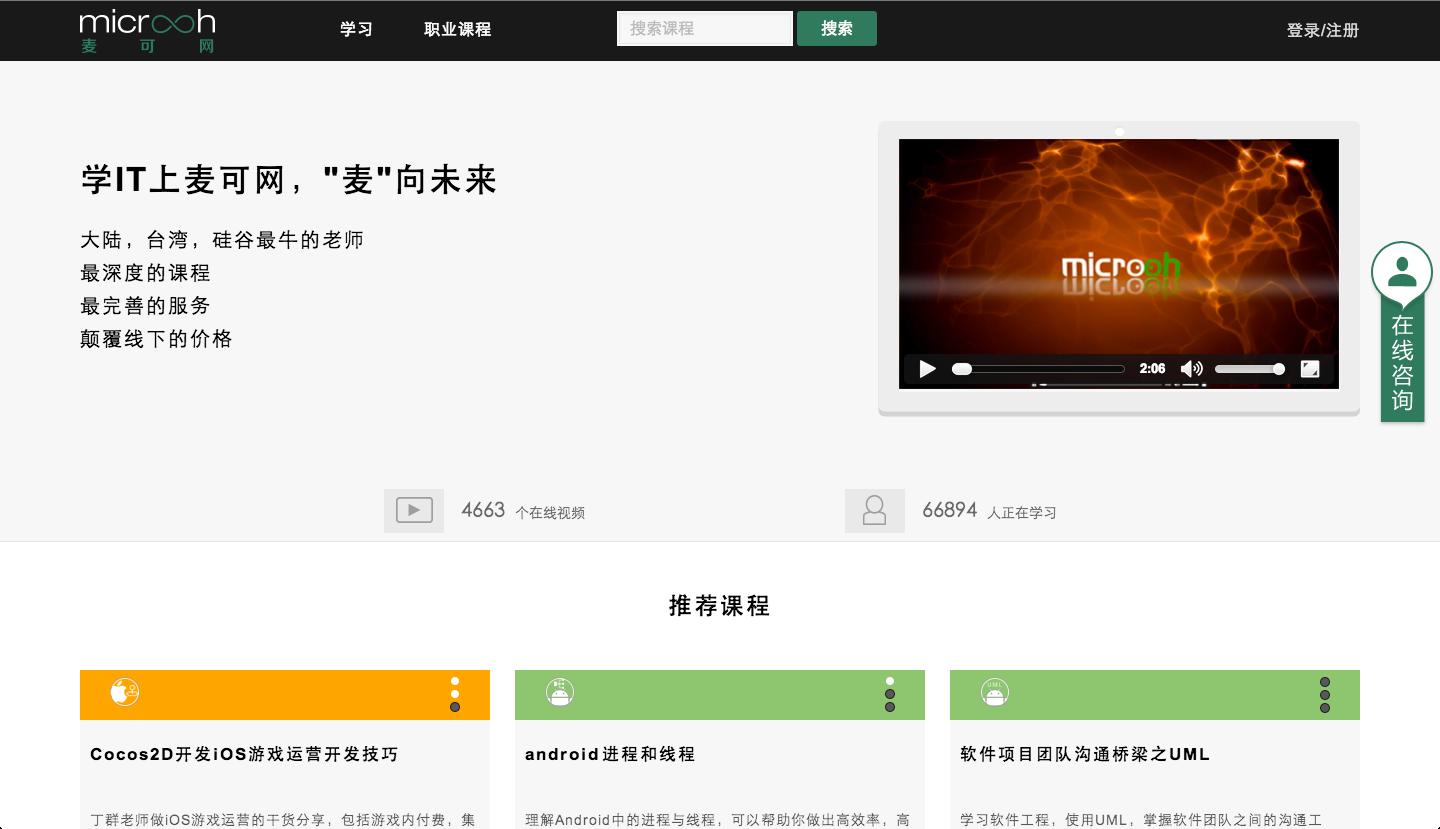Image resolution: width=1440 pixels, height=829 pixels.
Task: Click the Android icon on android进程和线程 card
Action: (560, 692)
